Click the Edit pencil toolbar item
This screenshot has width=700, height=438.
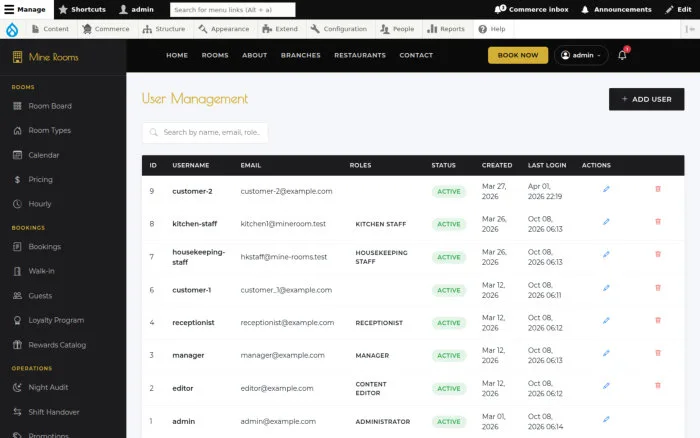678,9
